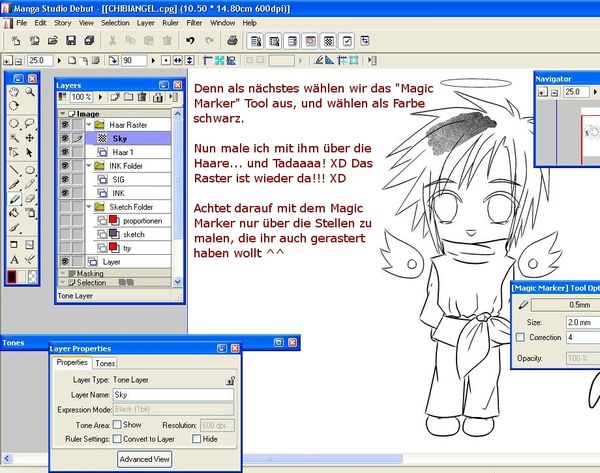
Task: Click the New Folder icon in Layers panel
Action: coord(128,97)
